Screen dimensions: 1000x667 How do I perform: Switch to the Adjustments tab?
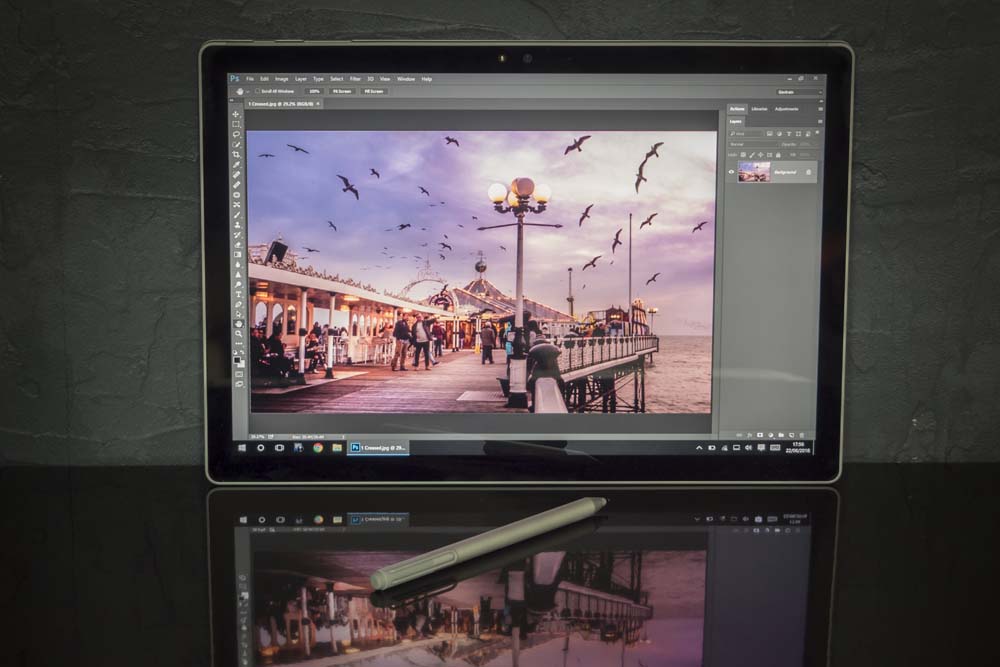[x=786, y=109]
